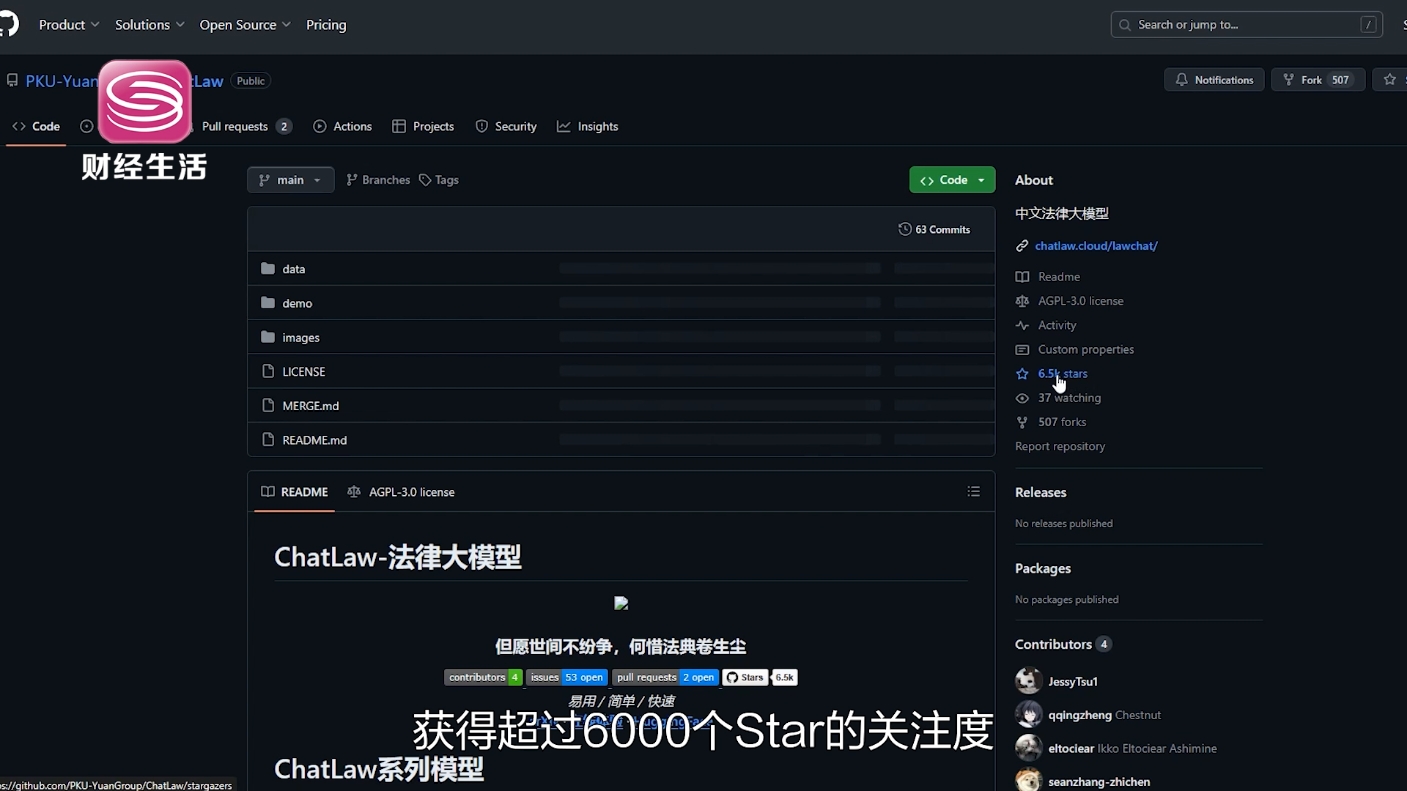Open the Activity link
Viewport: 1407px width, 791px height.
(x=1057, y=325)
